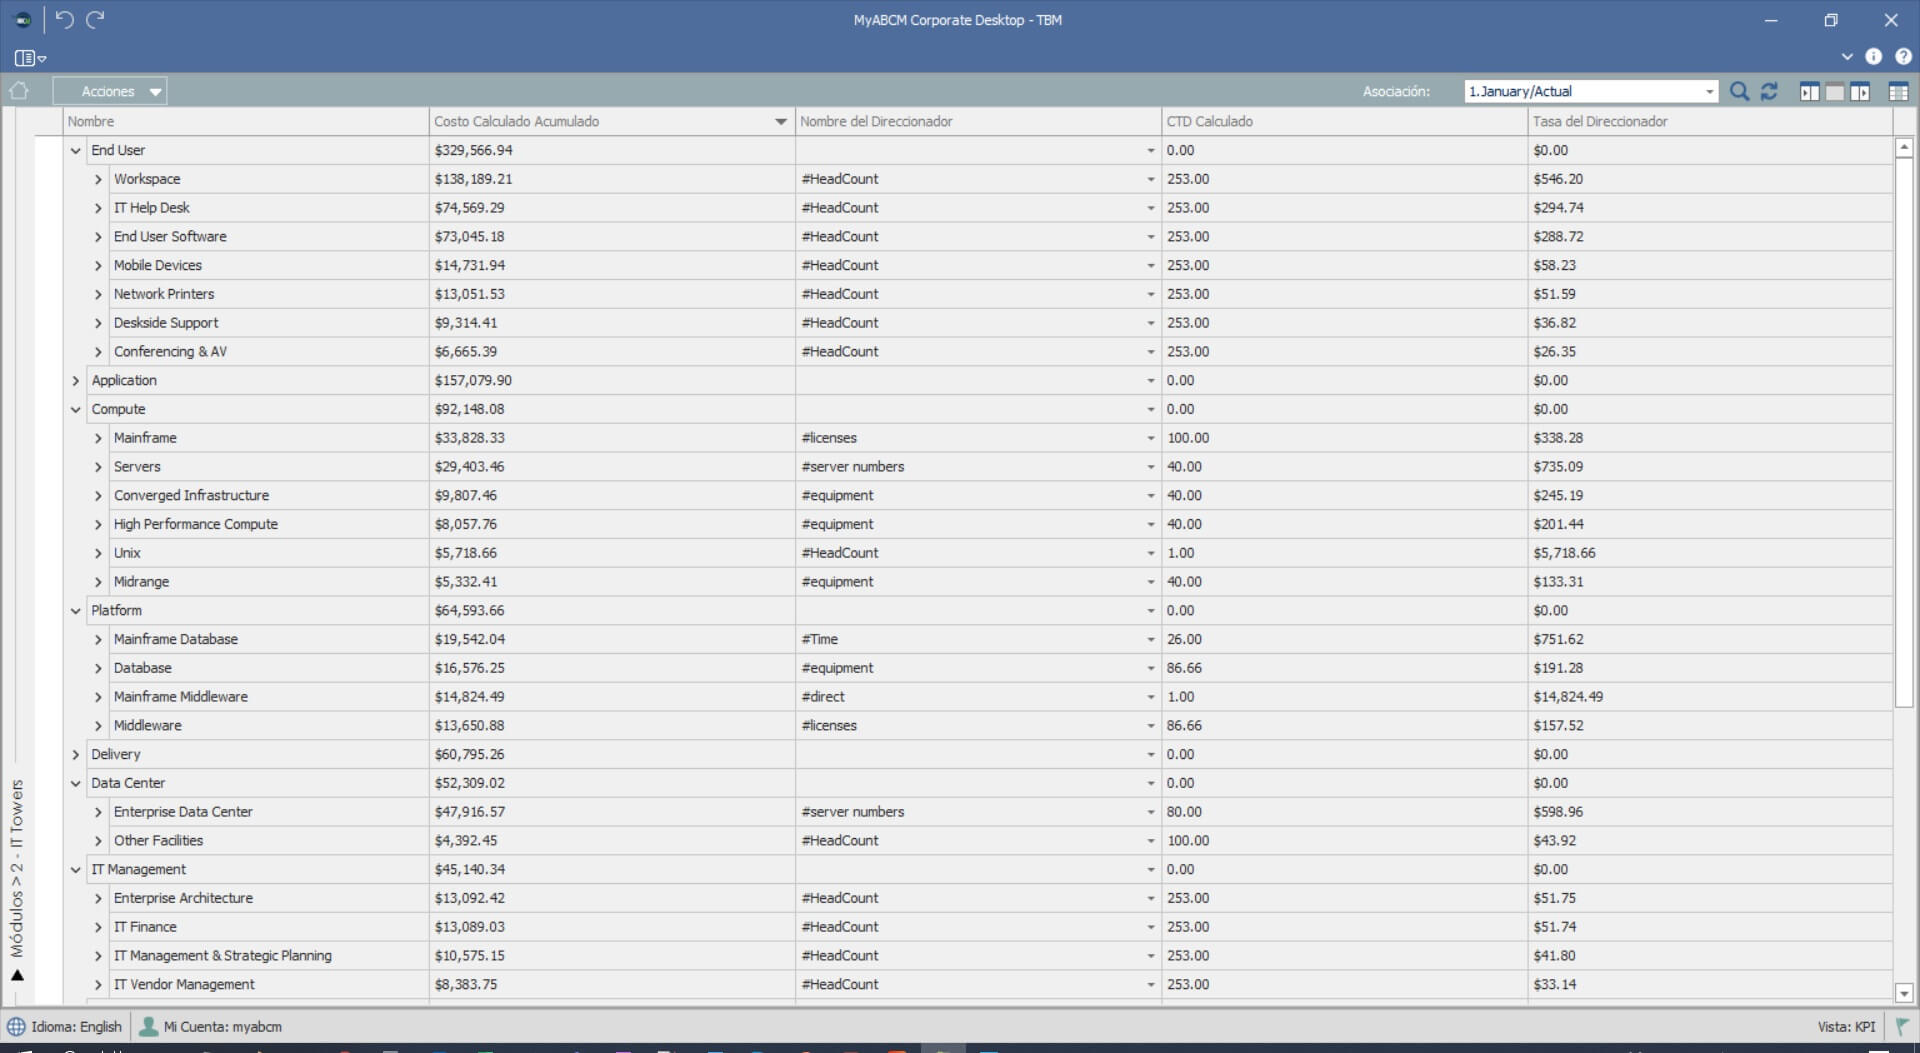Screen dimensions: 1920x1053
Task: Click the undo arrow in title bar
Action: [x=65, y=20]
